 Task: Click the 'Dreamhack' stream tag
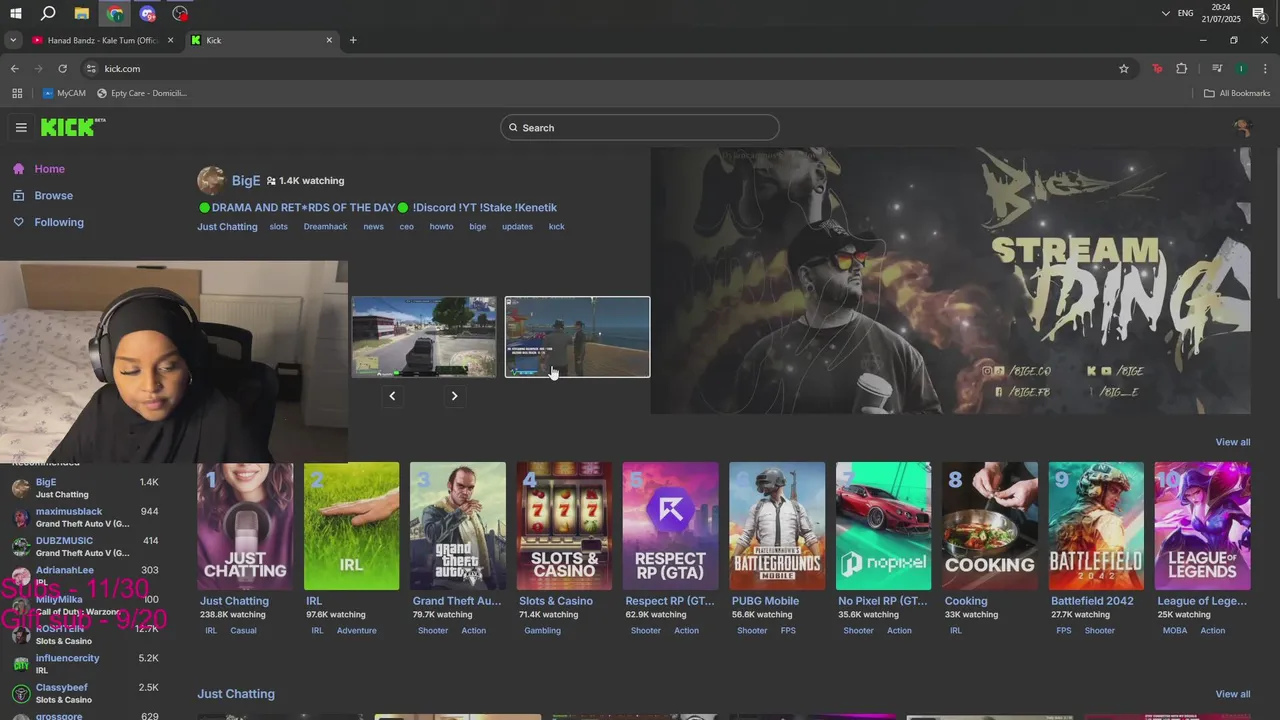tap(325, 227)
